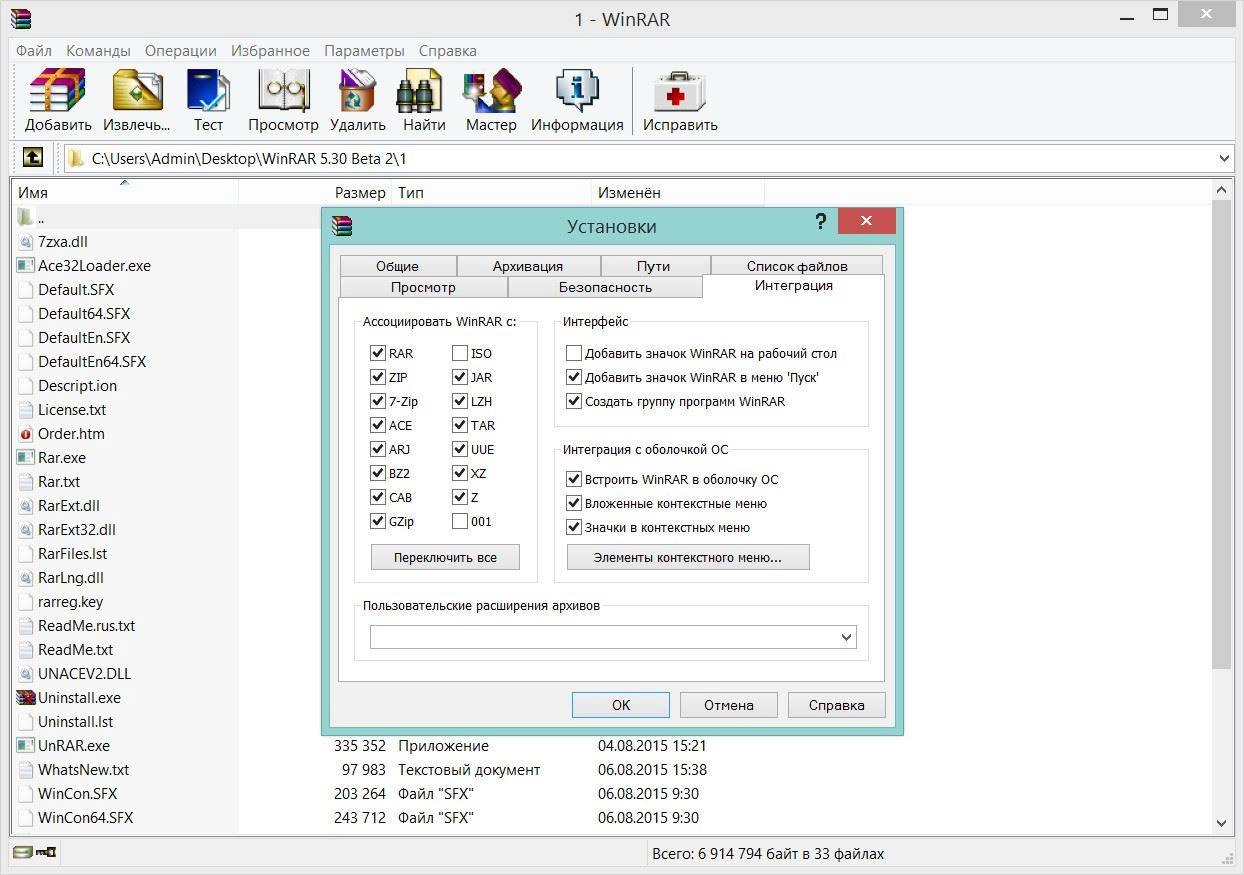
Task: Click the parent folder '..' icon
Action: click(x=26, y=217)
